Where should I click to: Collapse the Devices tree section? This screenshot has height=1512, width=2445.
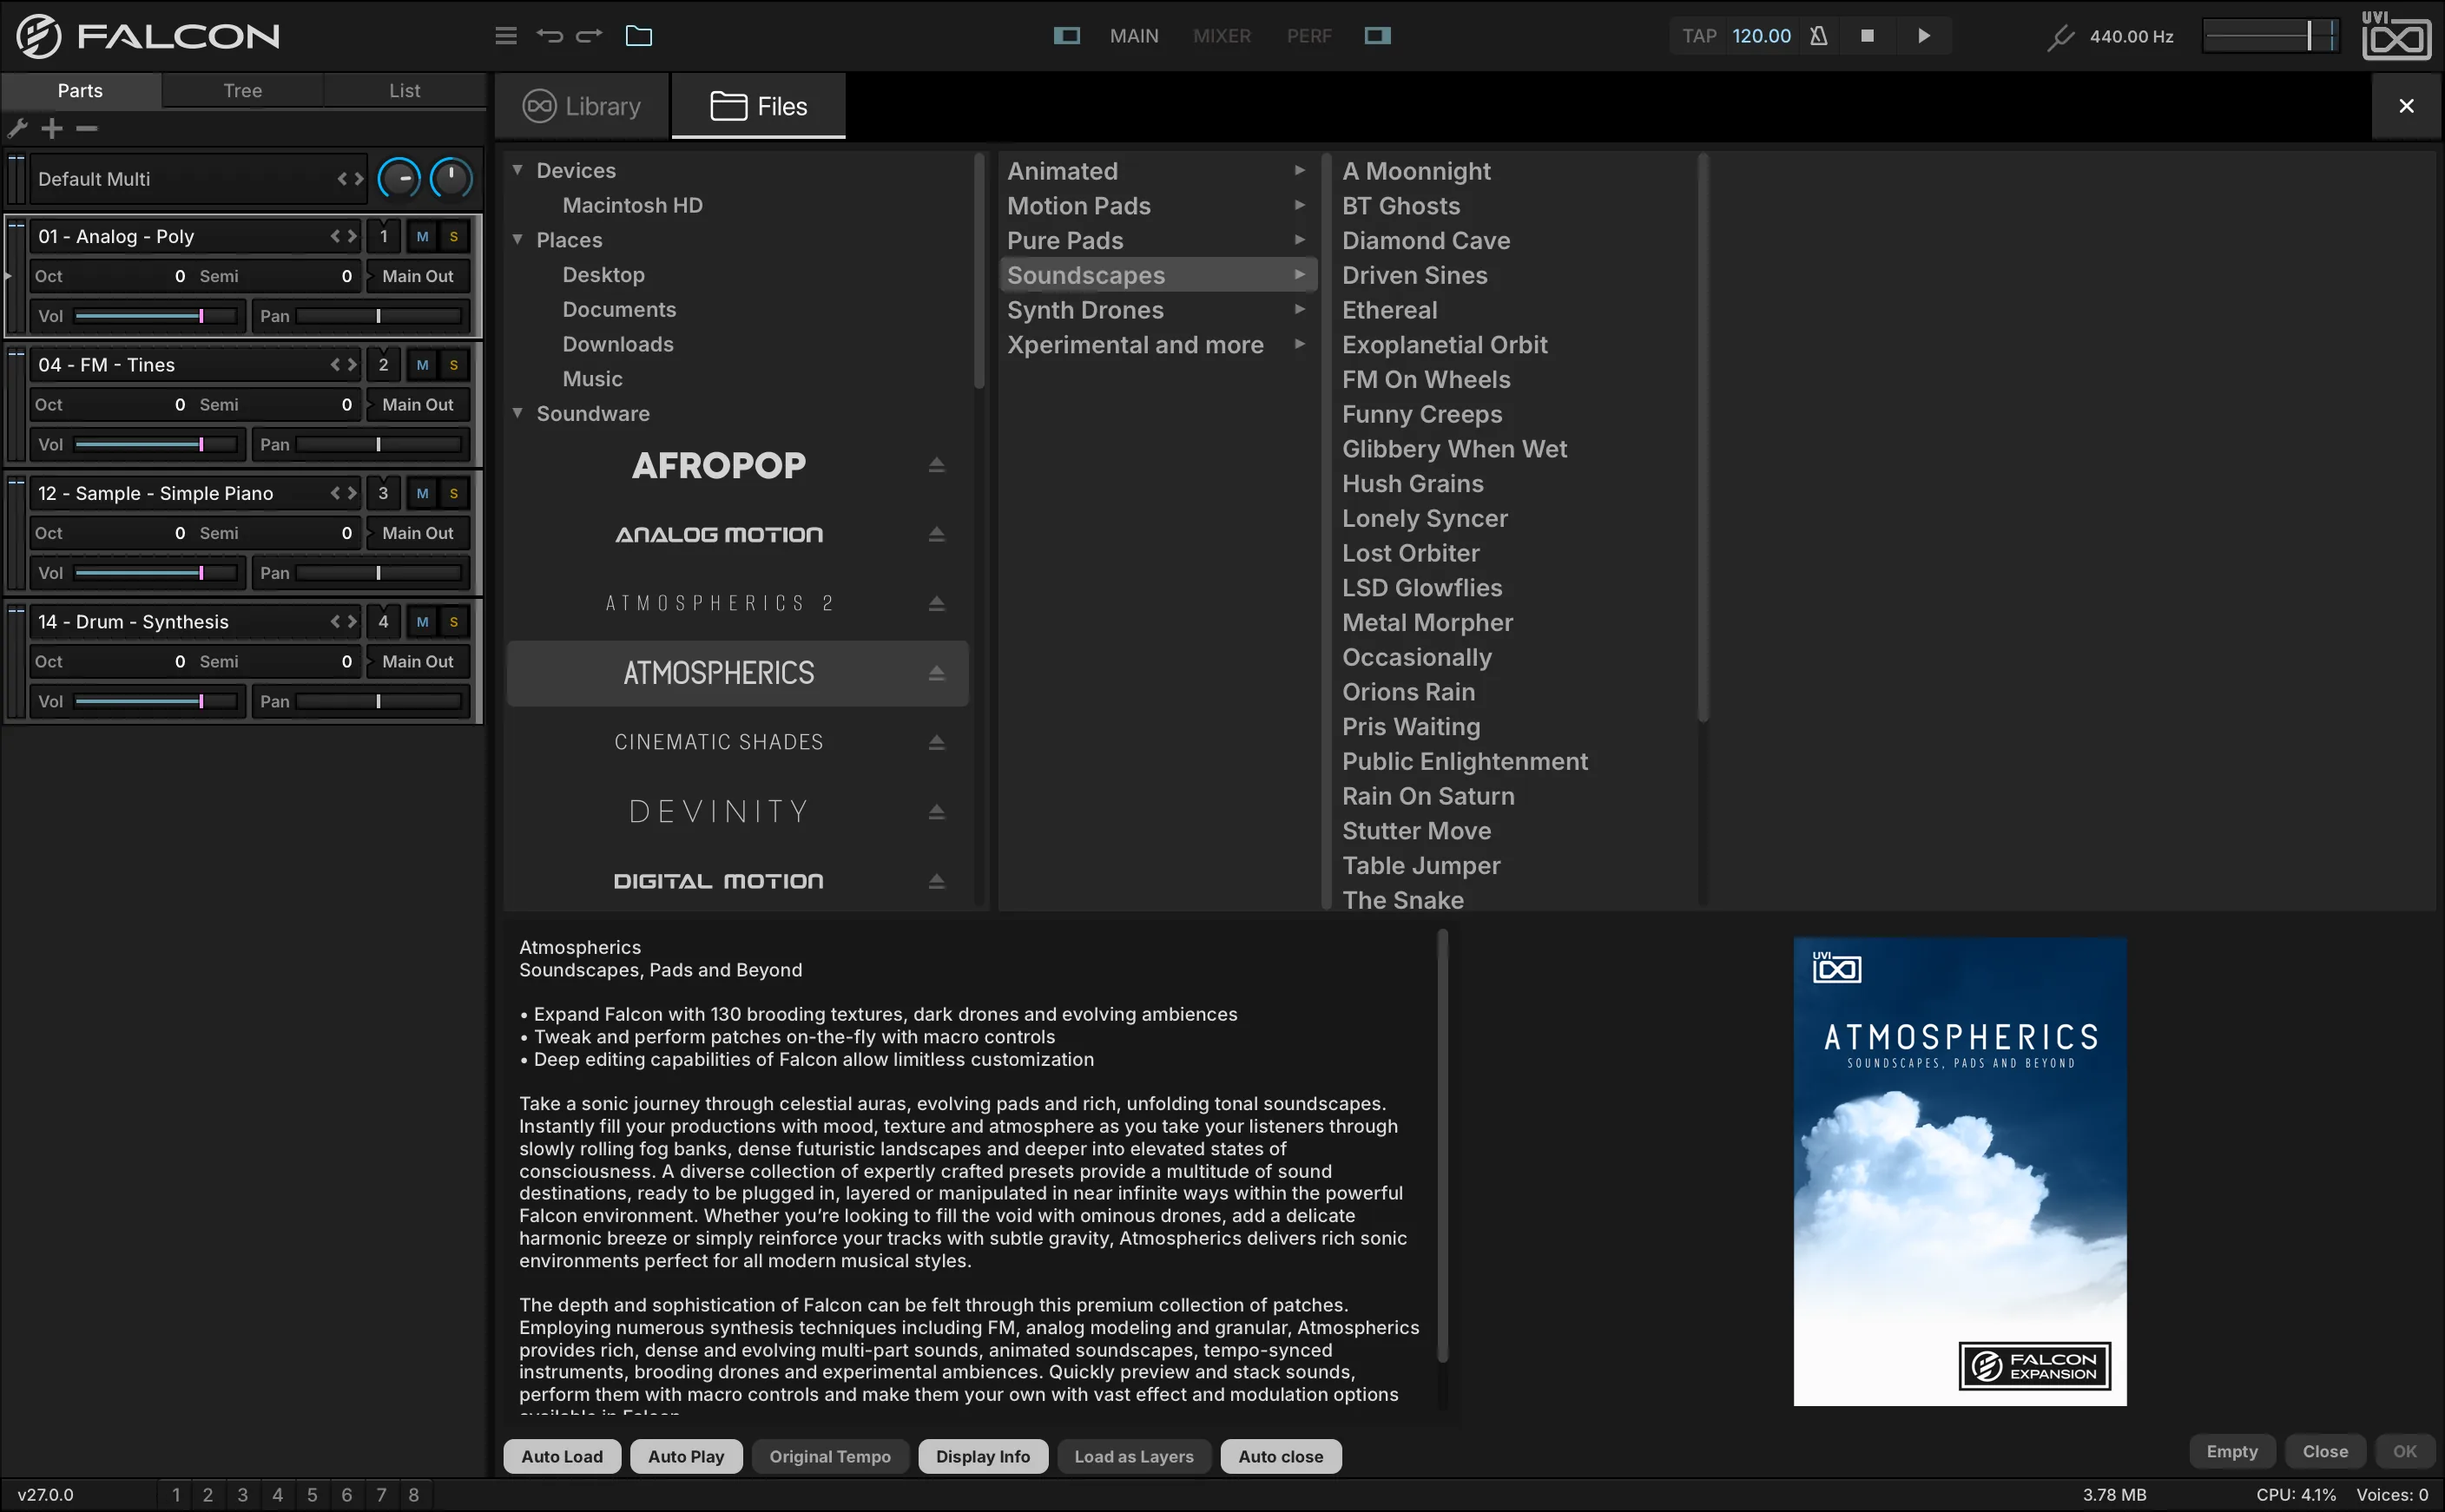[518, 170]
